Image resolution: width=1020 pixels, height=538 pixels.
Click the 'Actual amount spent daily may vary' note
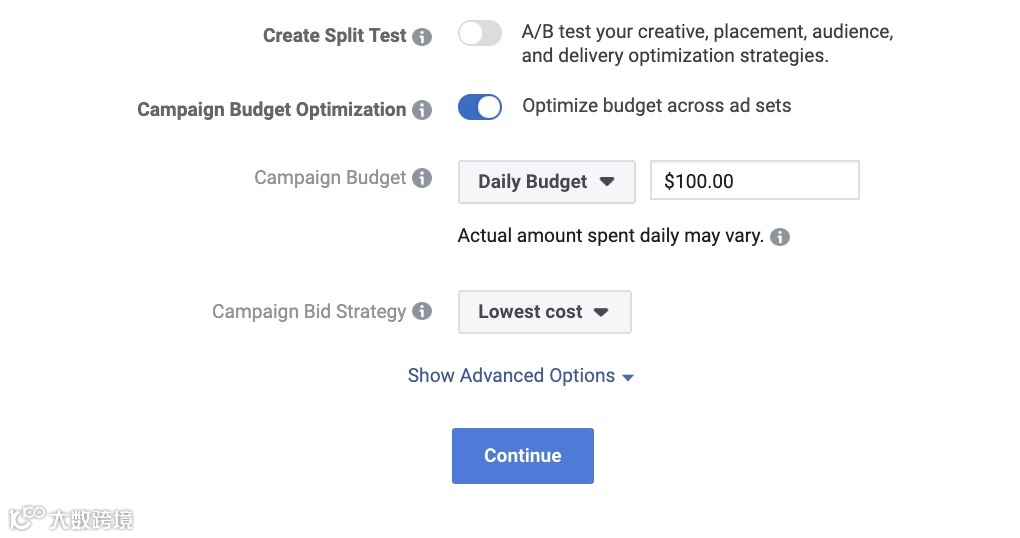pyautogui.click(x=610, y=237)
